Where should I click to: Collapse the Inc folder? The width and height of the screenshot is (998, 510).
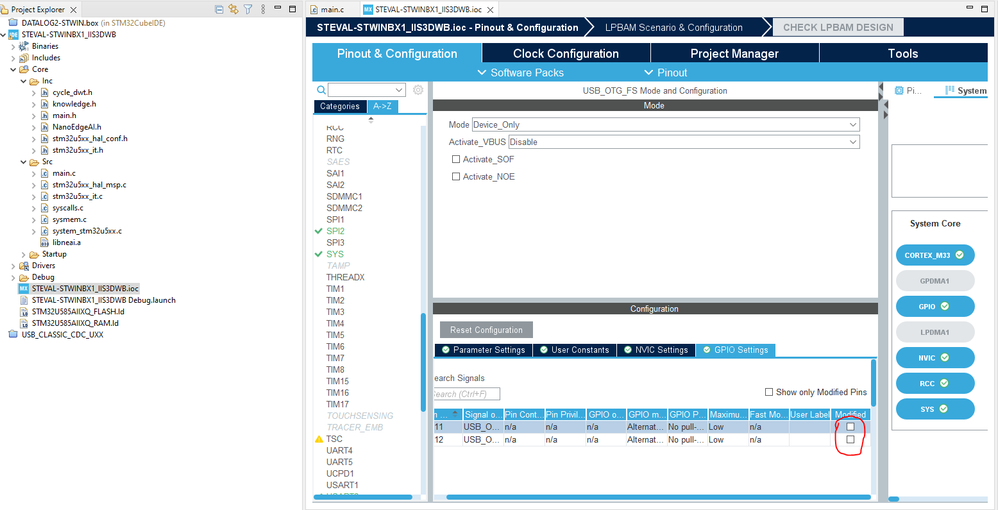click(x=24, y=81)
